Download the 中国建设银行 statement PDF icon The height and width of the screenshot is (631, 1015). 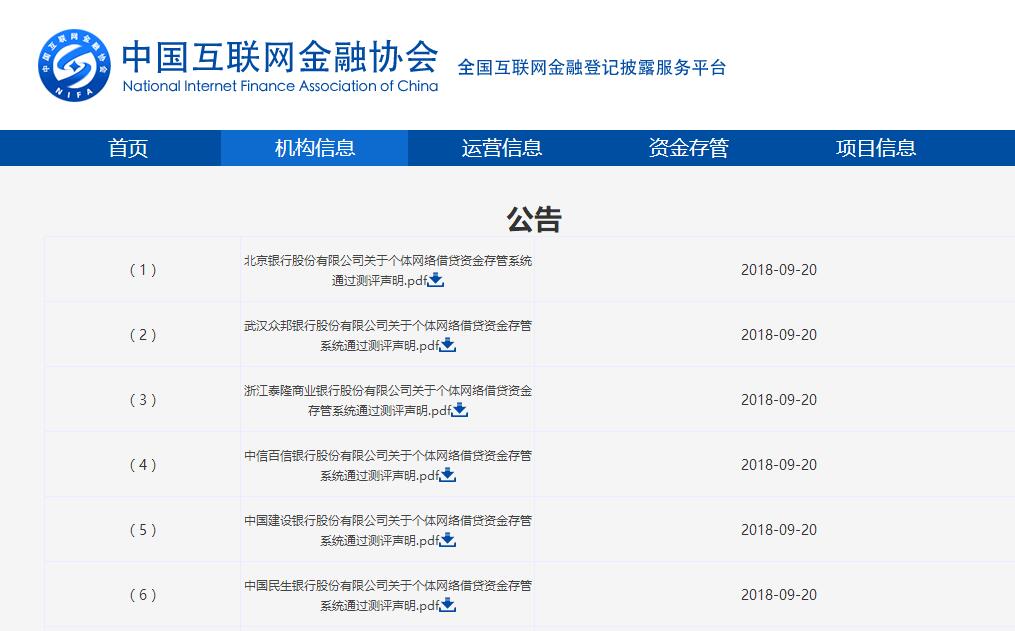447,540
